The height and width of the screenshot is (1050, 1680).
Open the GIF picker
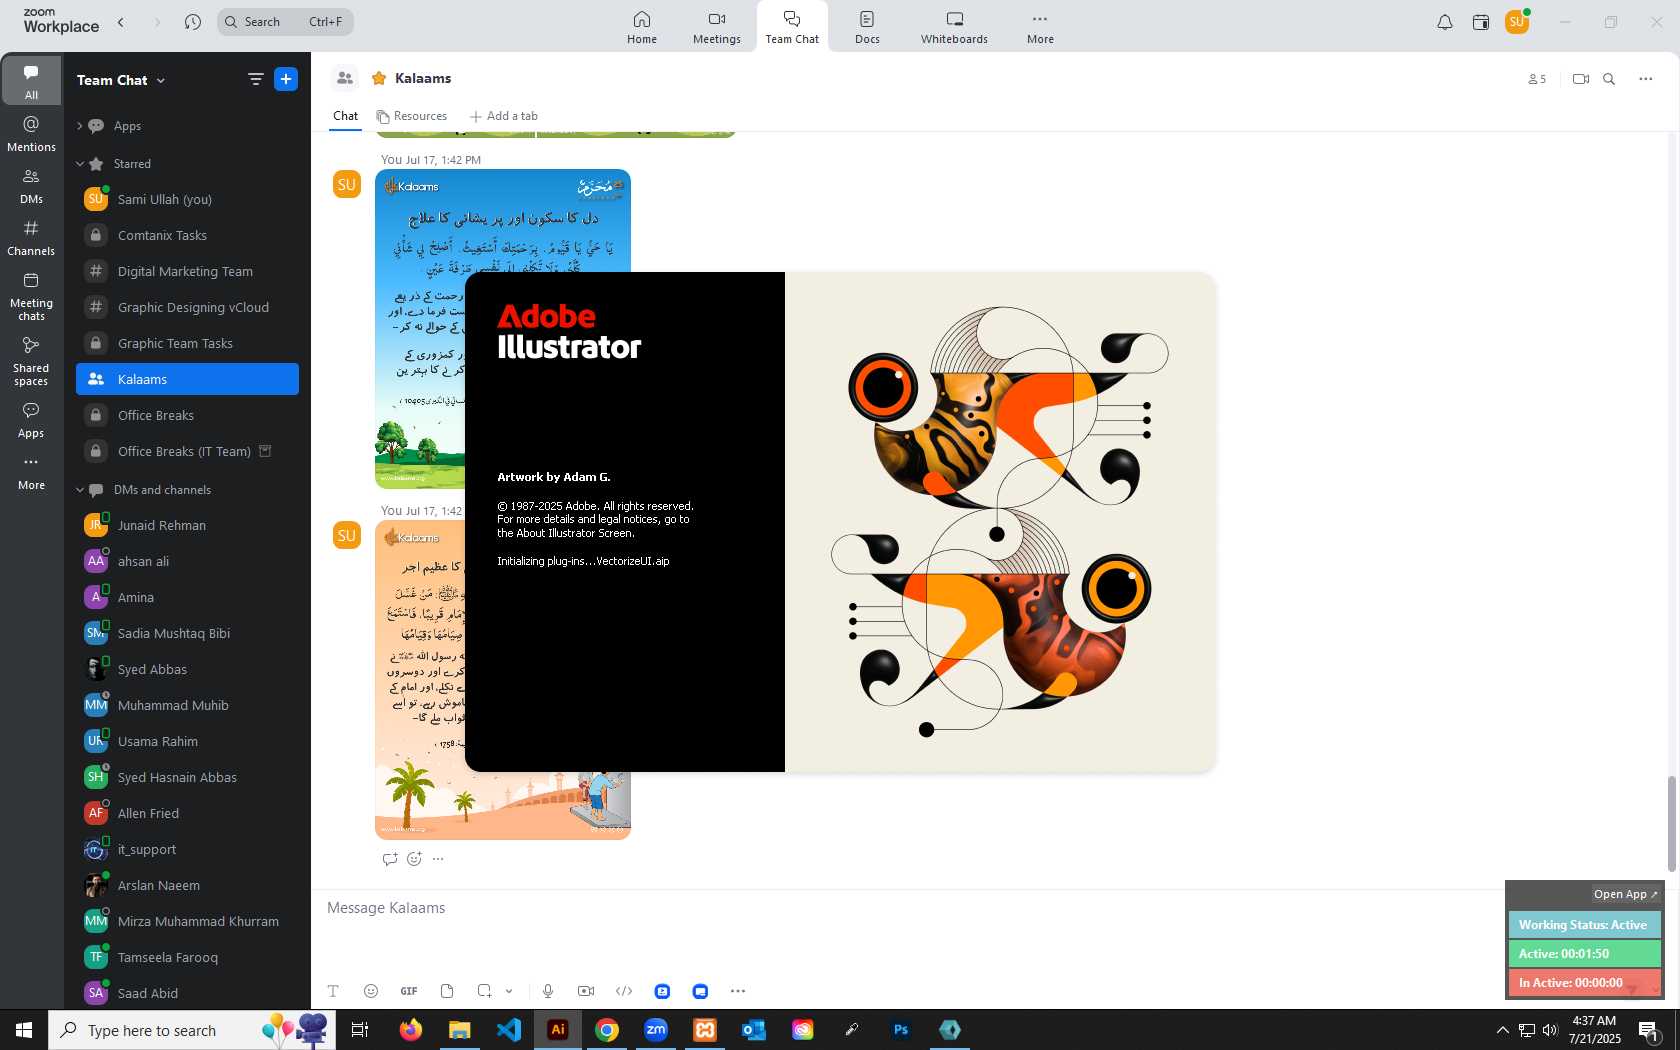tap(409, 991)
